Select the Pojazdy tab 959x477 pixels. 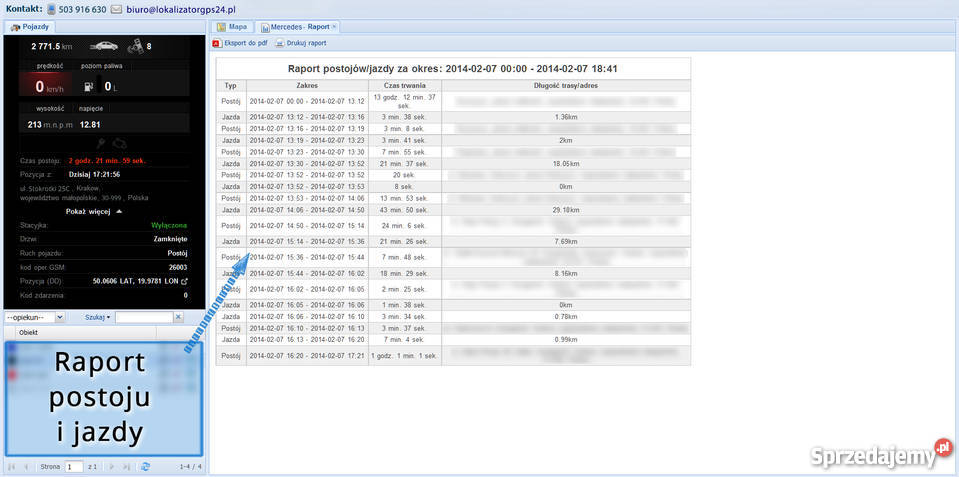click(x=29, y=27)
